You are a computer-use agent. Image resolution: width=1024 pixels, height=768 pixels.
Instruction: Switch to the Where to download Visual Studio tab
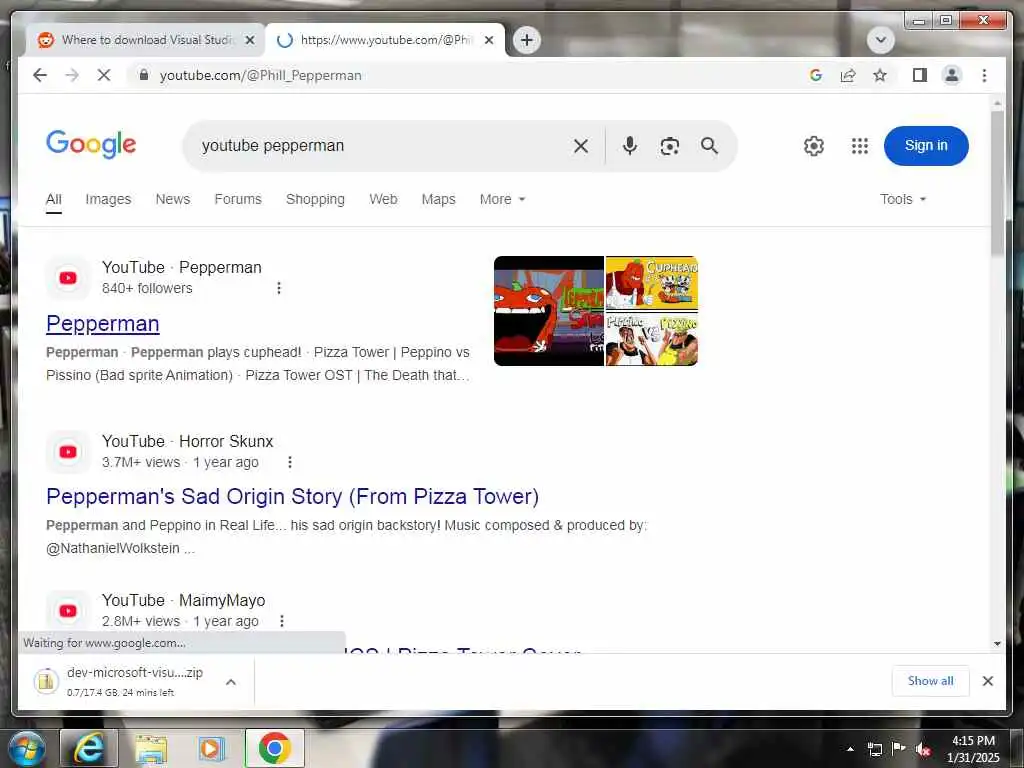pyautogui.click(x=145, y=40)
